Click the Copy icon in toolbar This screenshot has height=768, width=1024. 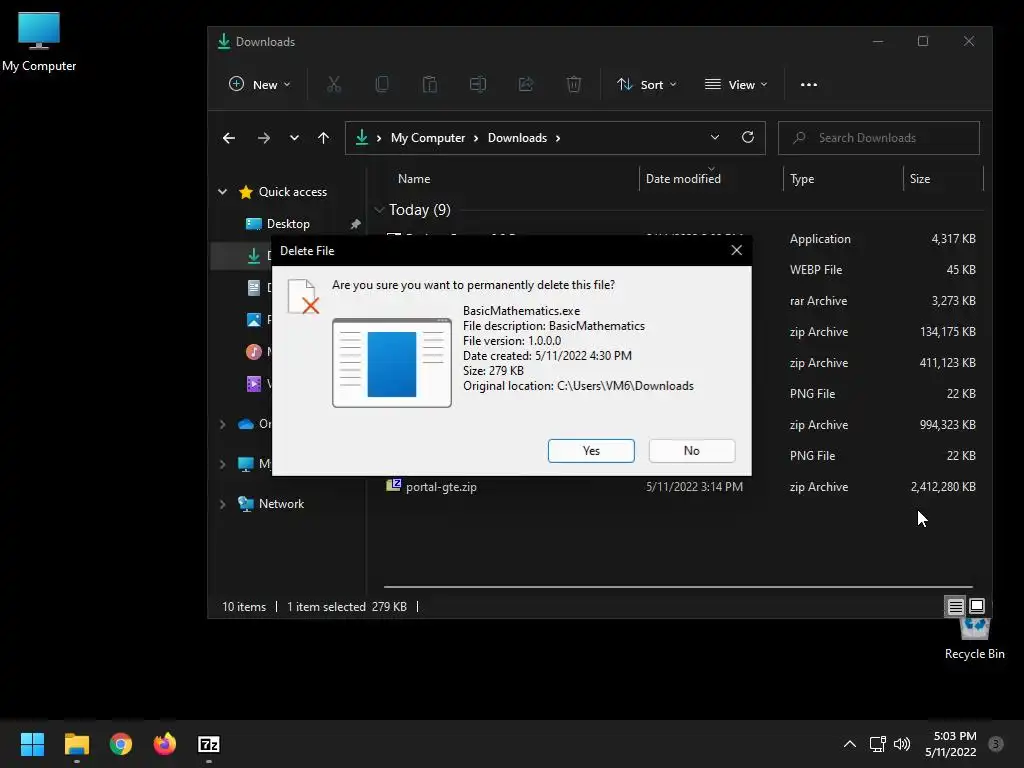pyautogui.click(x=382, y=84)
